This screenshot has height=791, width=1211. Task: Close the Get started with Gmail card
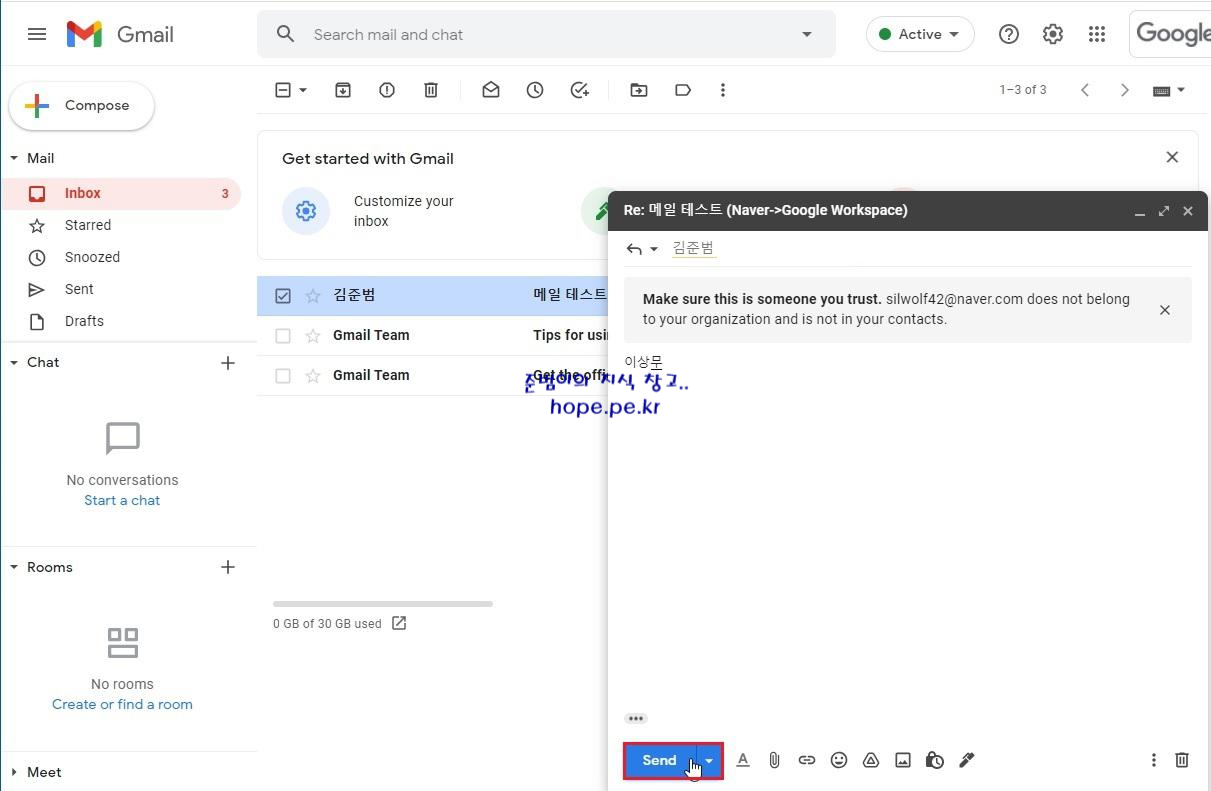(1172, 157)
